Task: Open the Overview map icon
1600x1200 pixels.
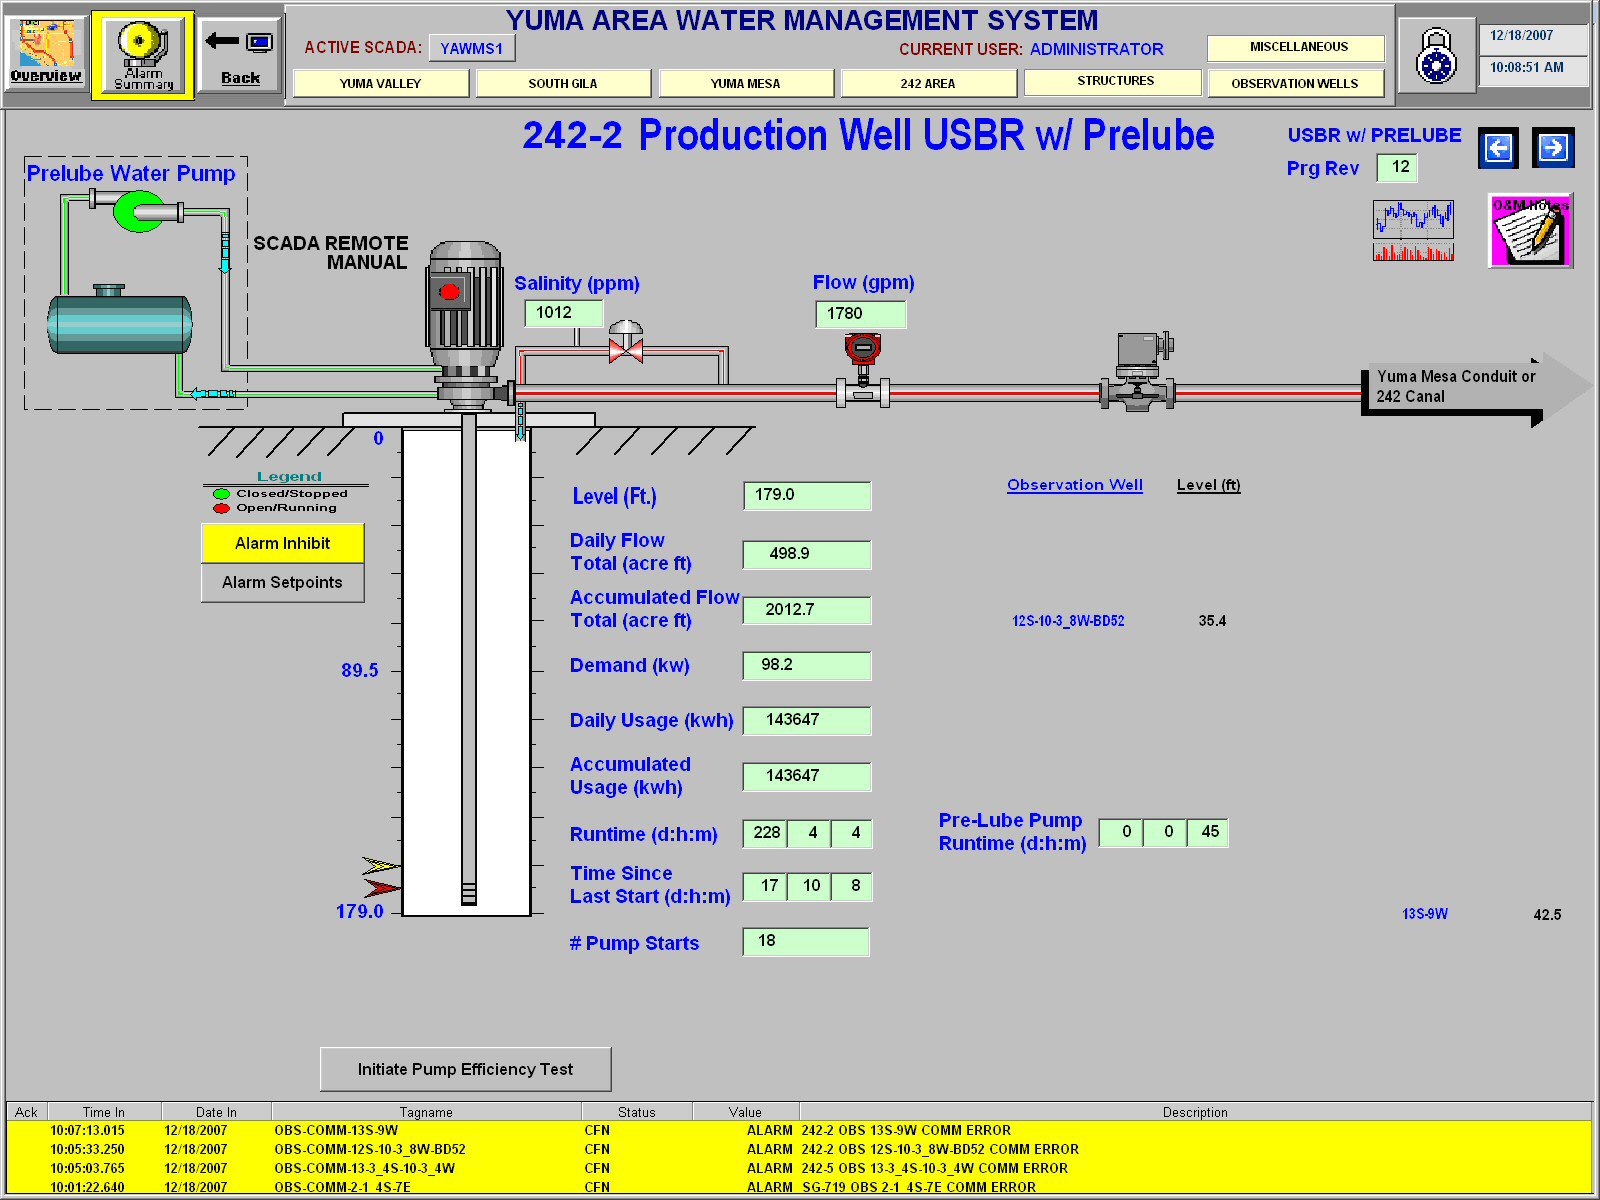Action: coord(46,54)
